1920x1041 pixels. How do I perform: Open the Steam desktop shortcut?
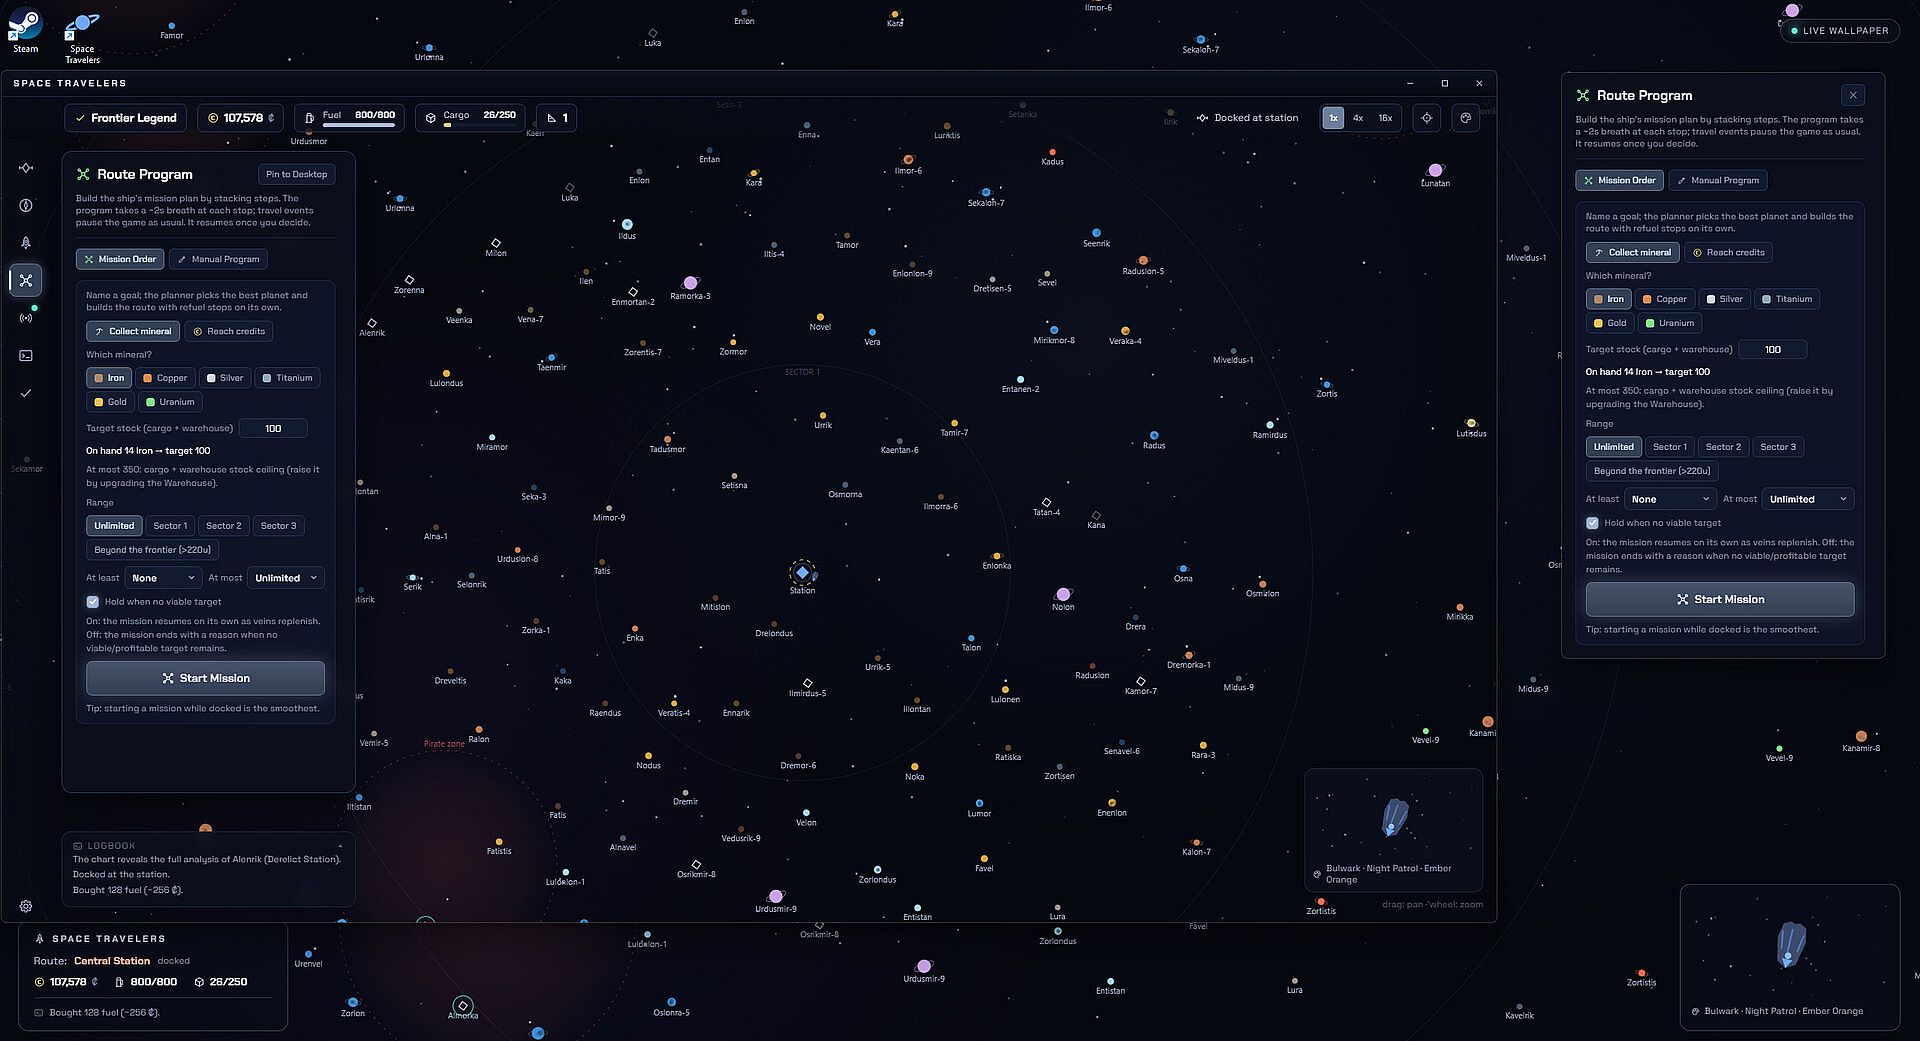[x=25, y=31]
